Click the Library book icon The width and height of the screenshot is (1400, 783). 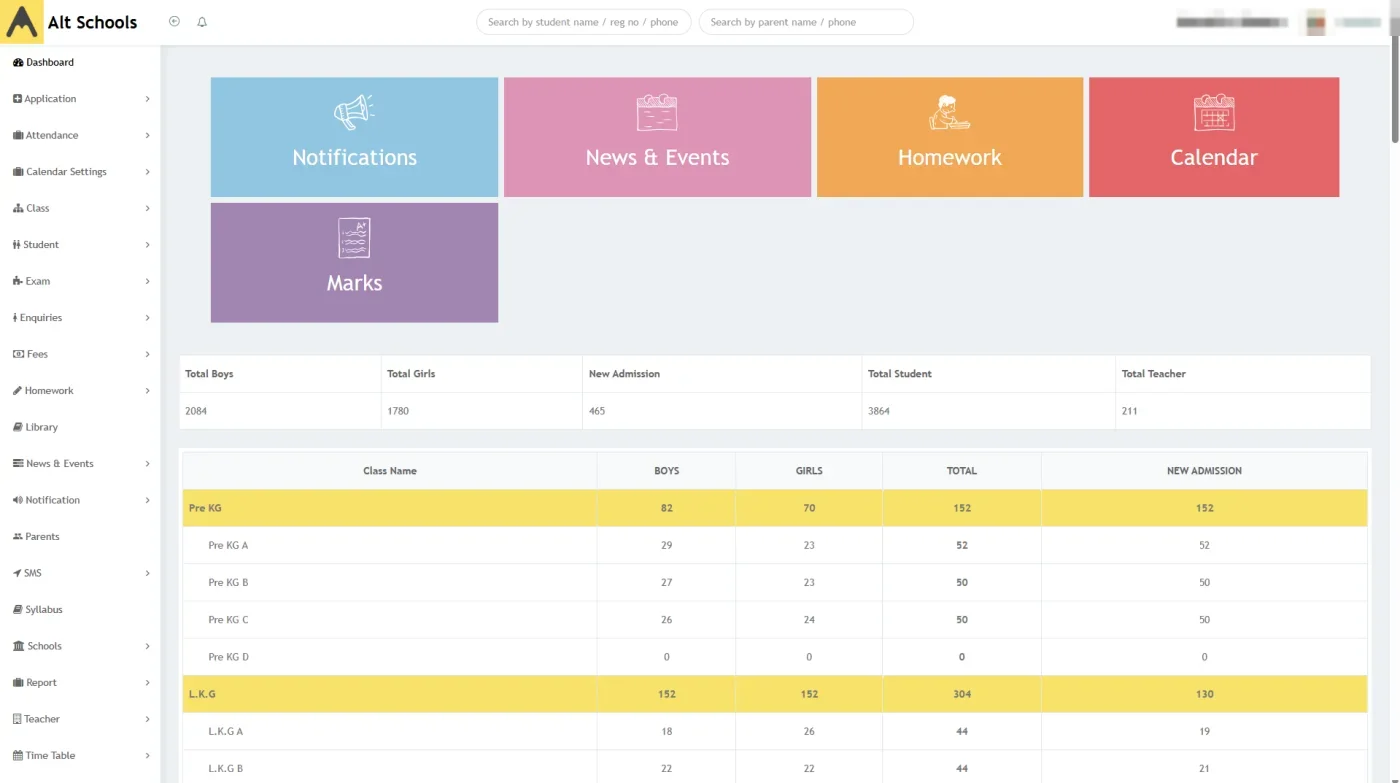point(18,427)
